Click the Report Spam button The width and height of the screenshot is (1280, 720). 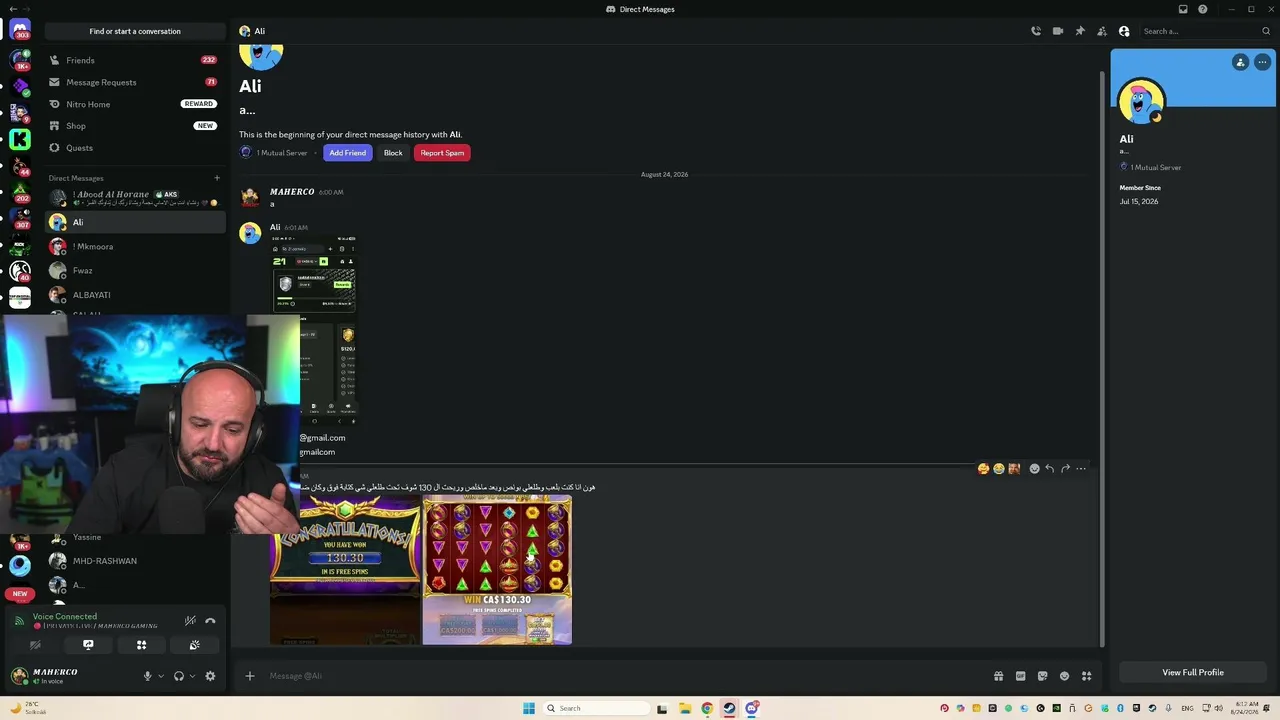pyautogui.click(x=442, y=153)
